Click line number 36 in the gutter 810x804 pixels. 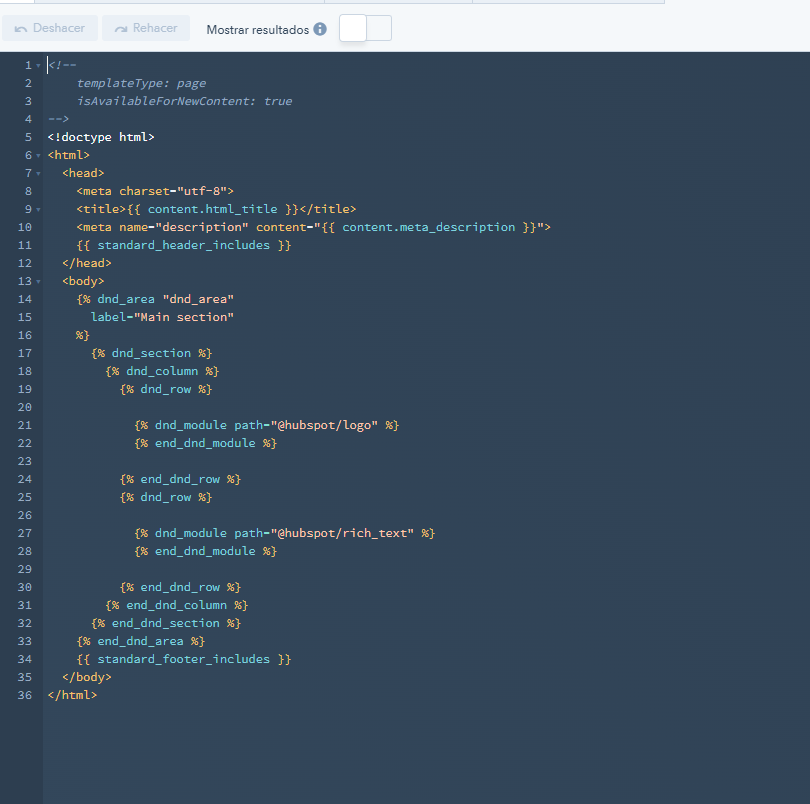click(25, 695)
